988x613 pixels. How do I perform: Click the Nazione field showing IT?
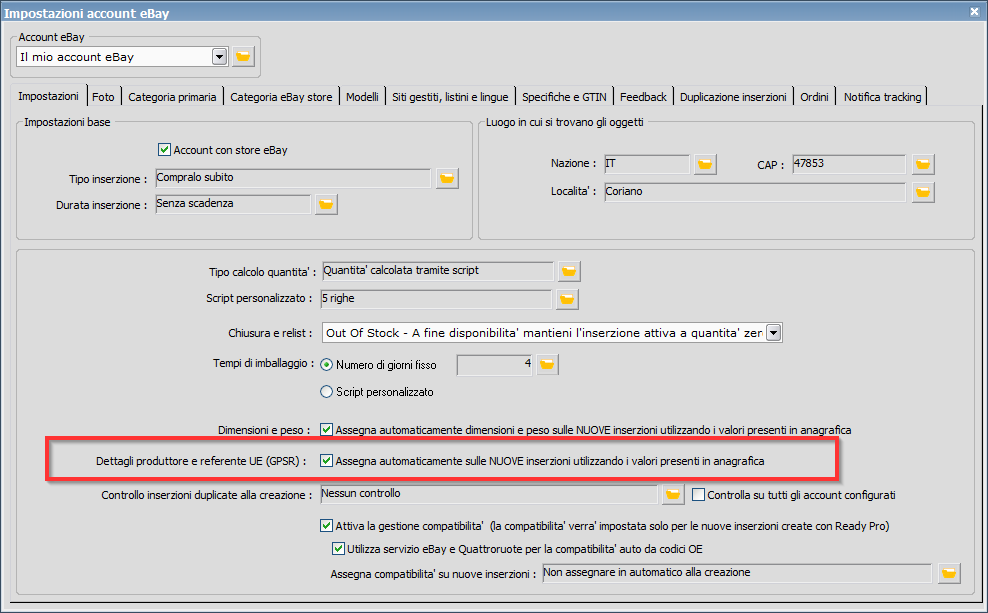point(647,164)
